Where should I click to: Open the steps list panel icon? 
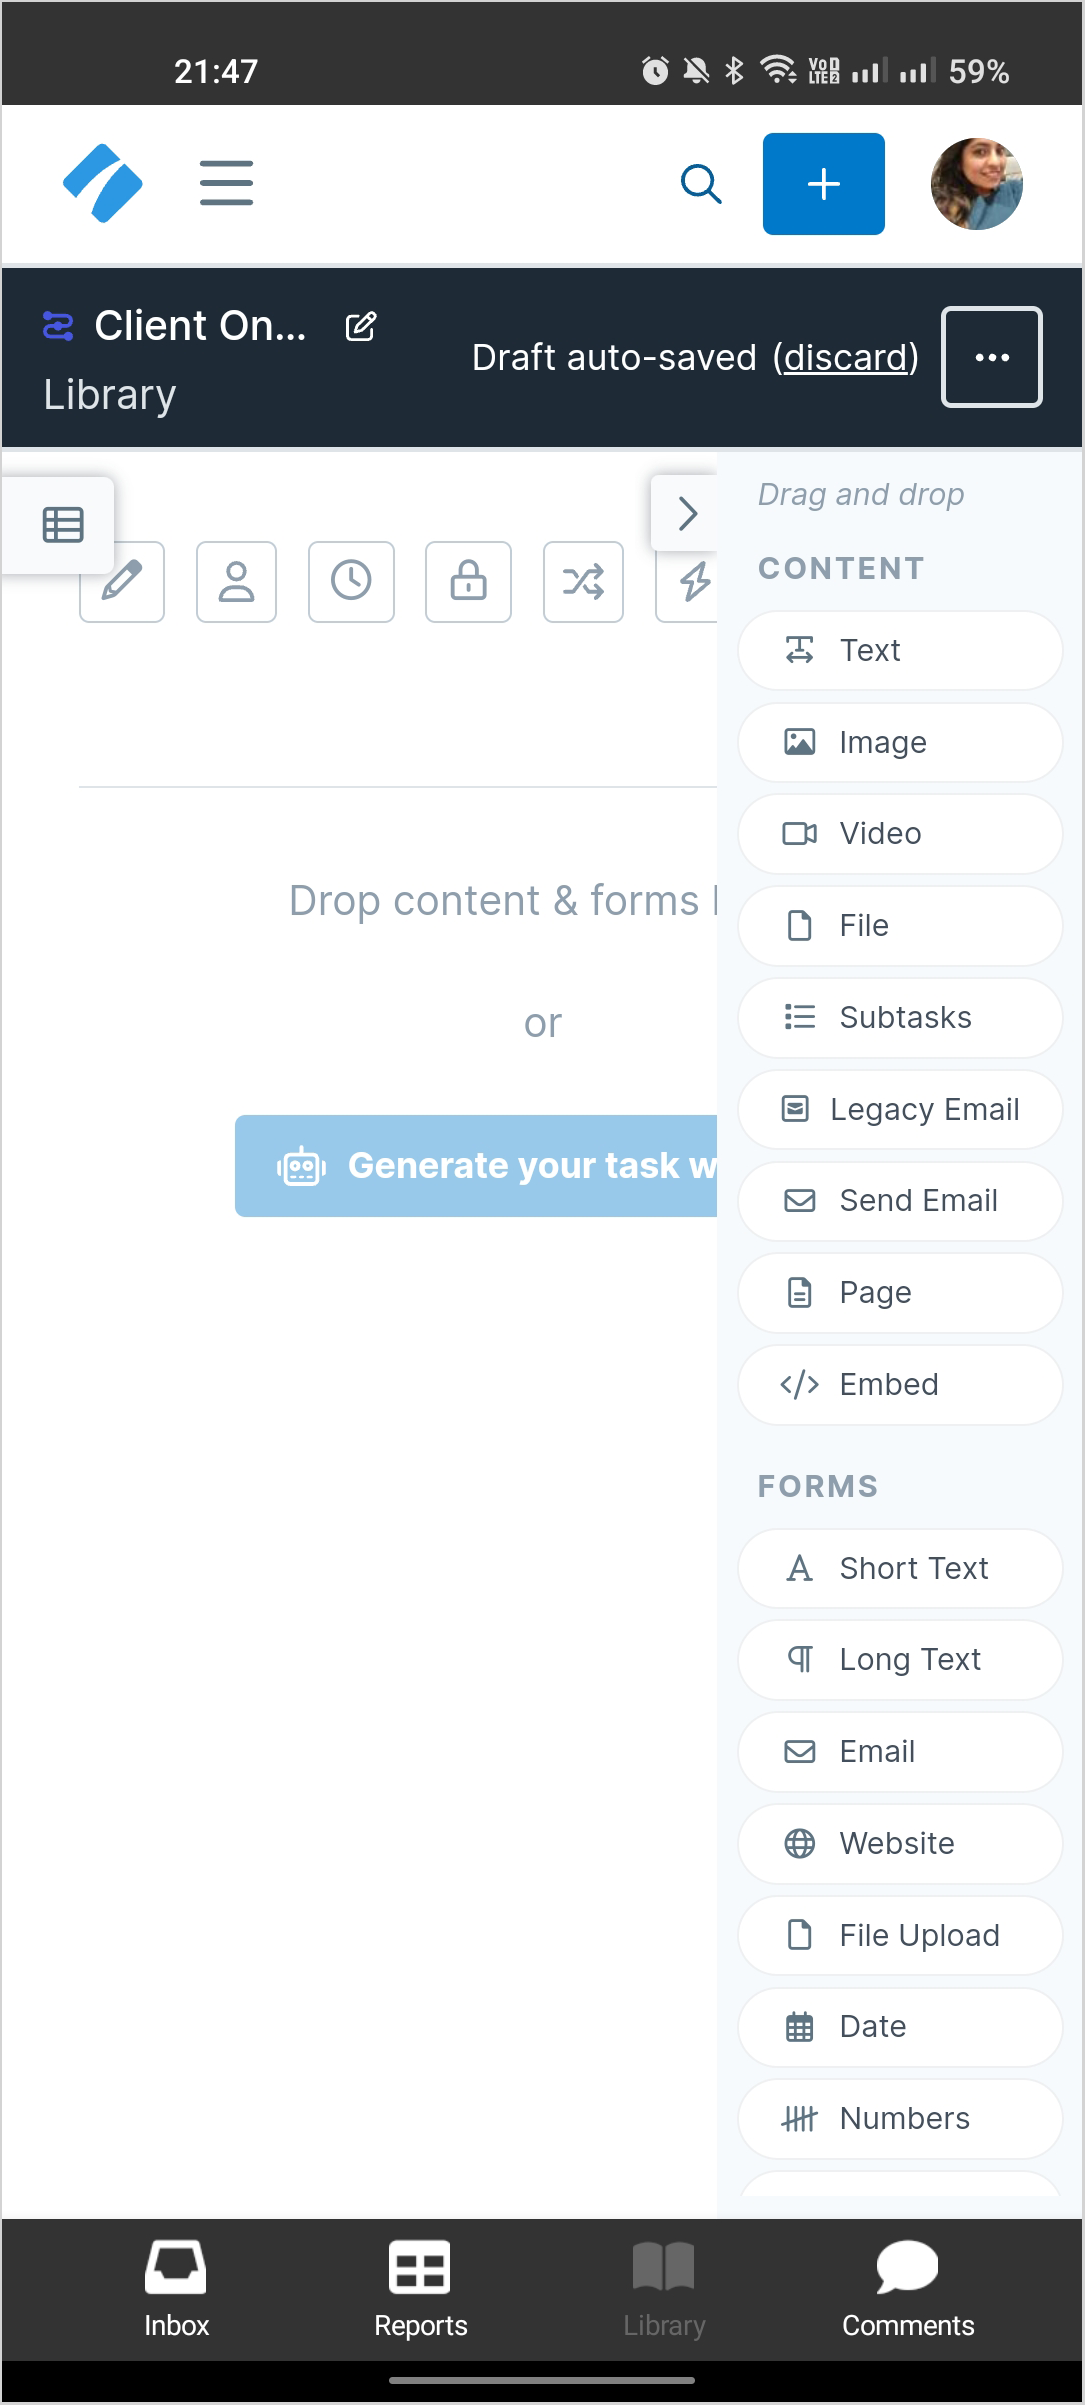point(63,525)
